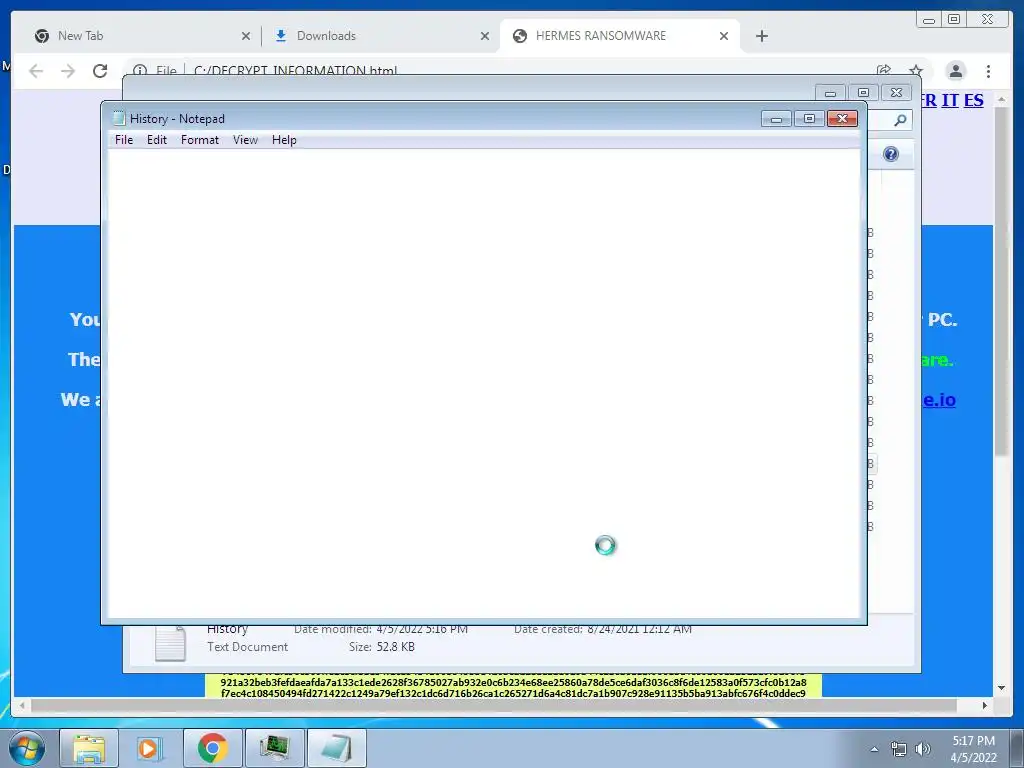Click inside the Notepad text area
1024x768 pixels.
tap(483, 383)
